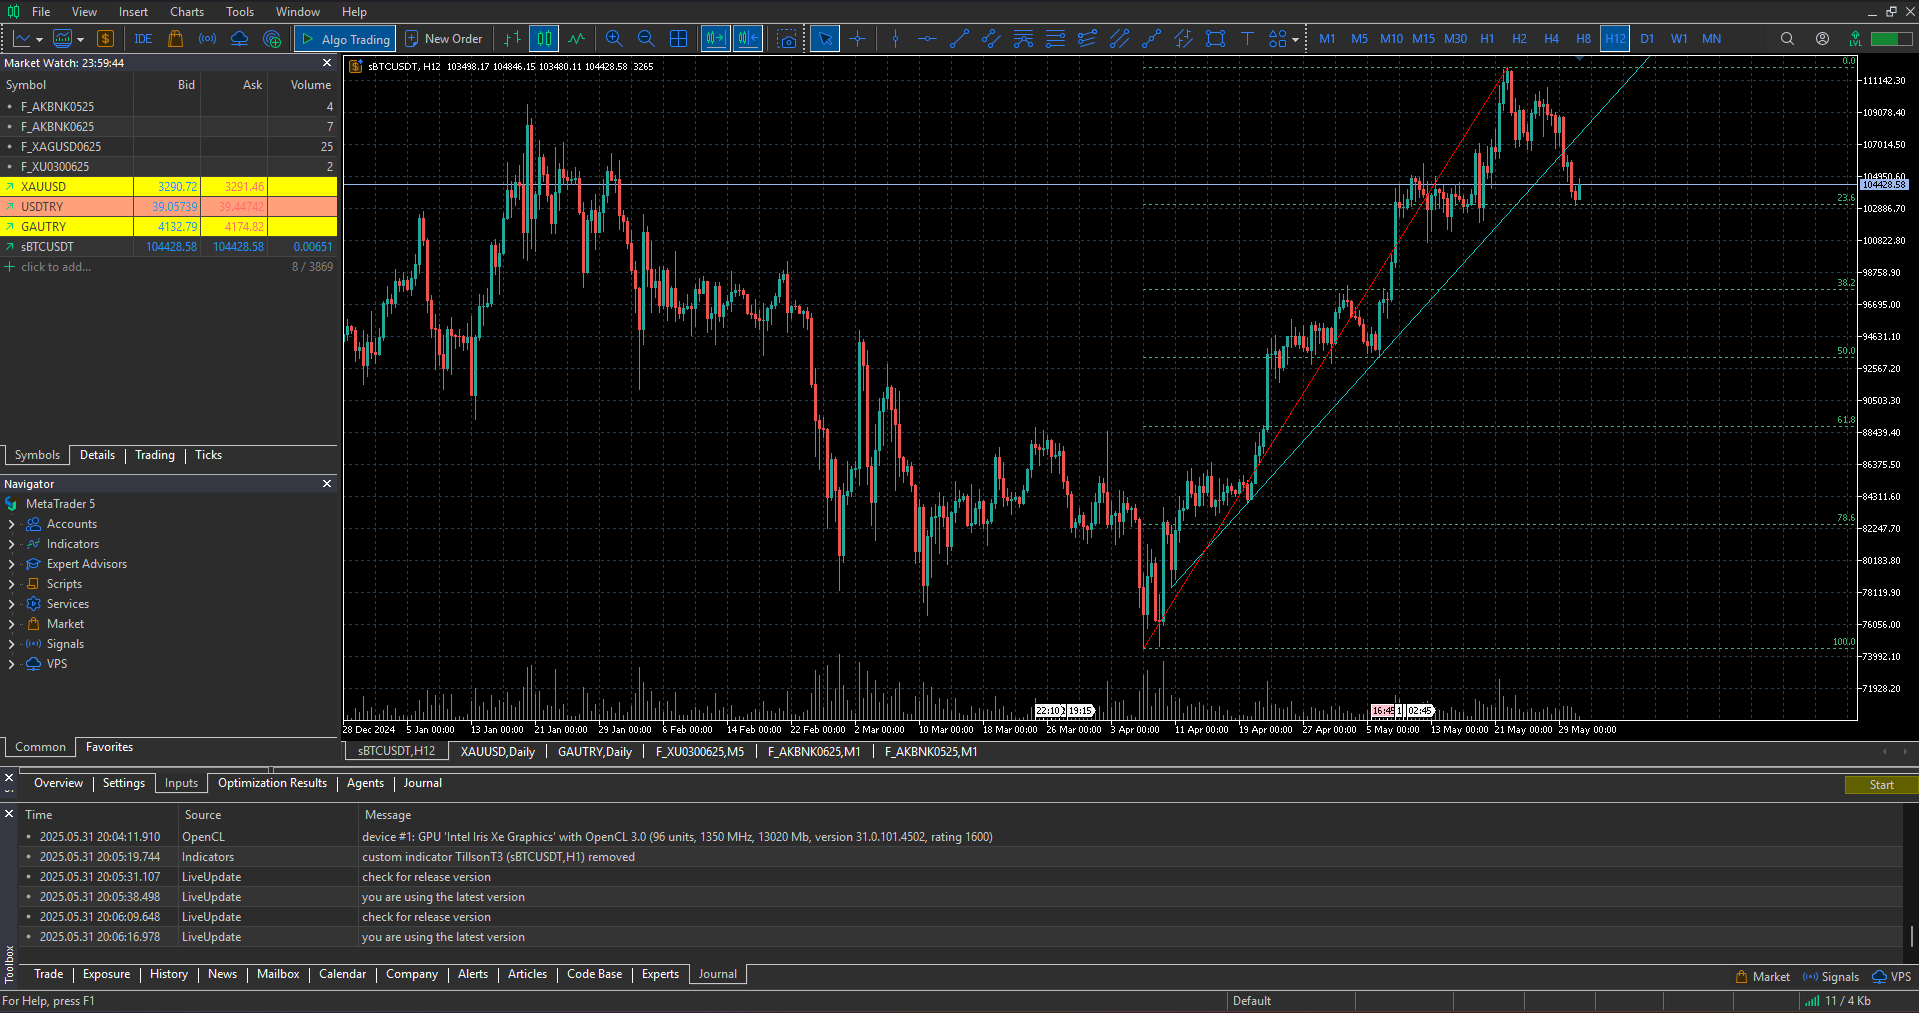
Task: Take chart screenshot with camera icon
Action: click(788, 39)
